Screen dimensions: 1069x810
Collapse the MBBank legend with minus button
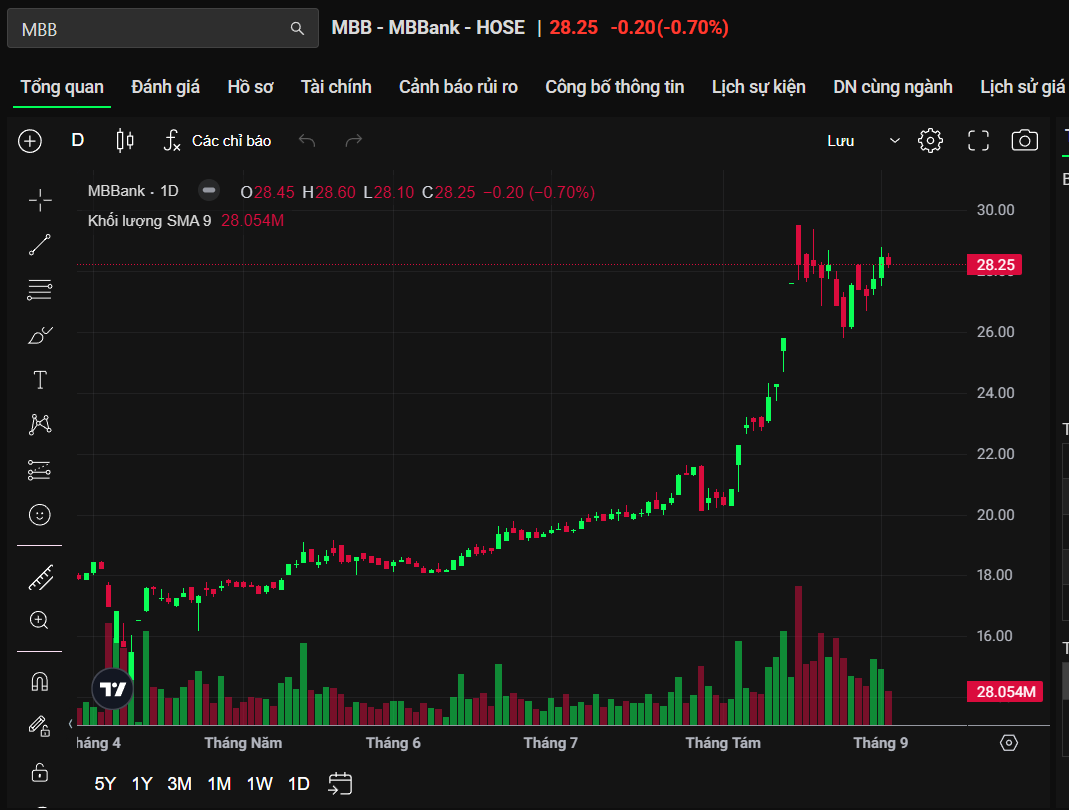209,190
